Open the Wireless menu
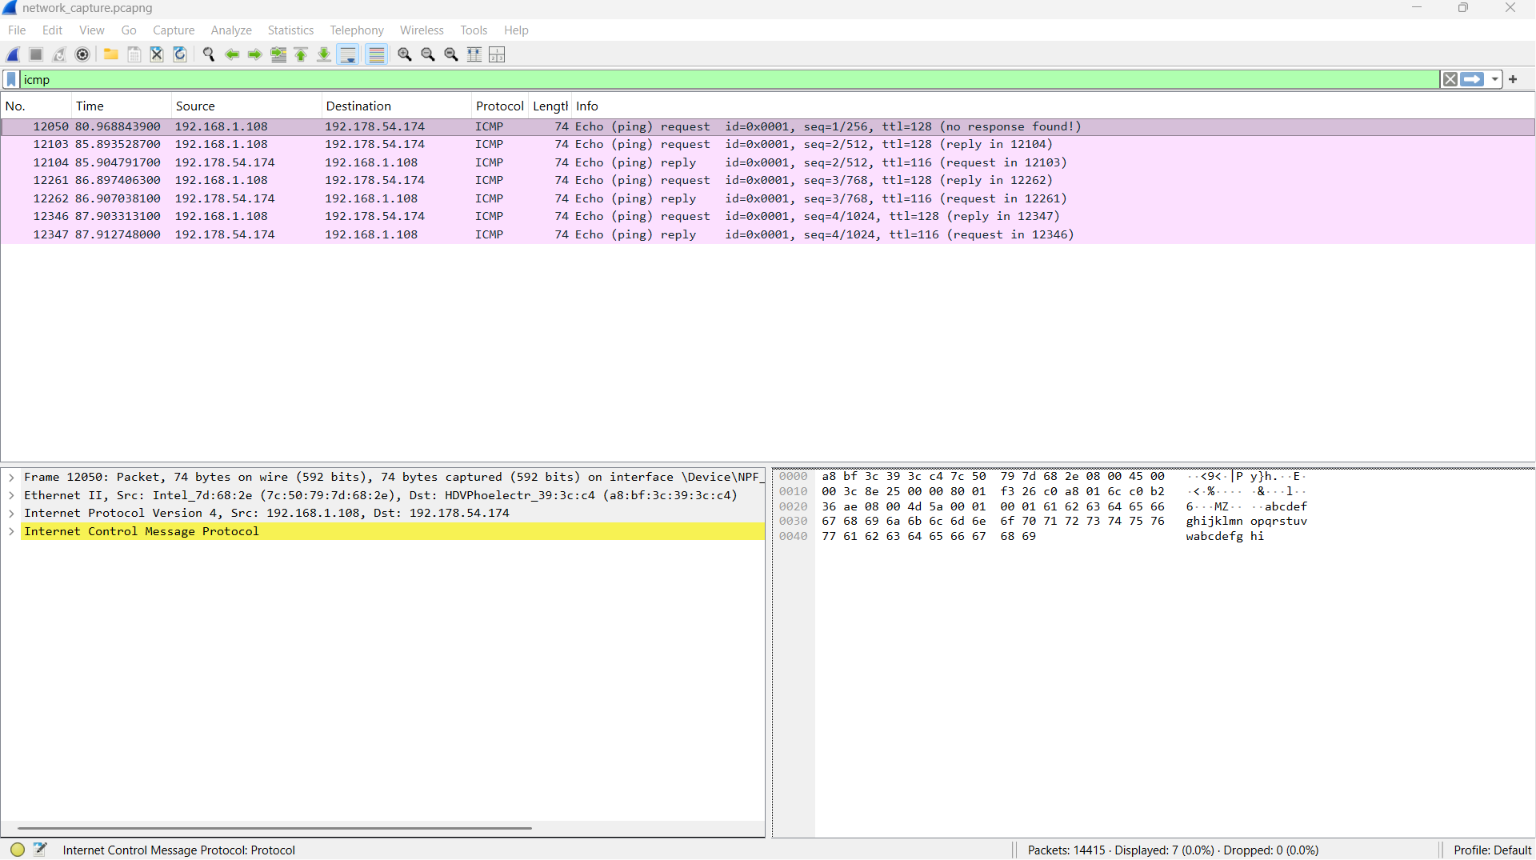 click(422, 30)
